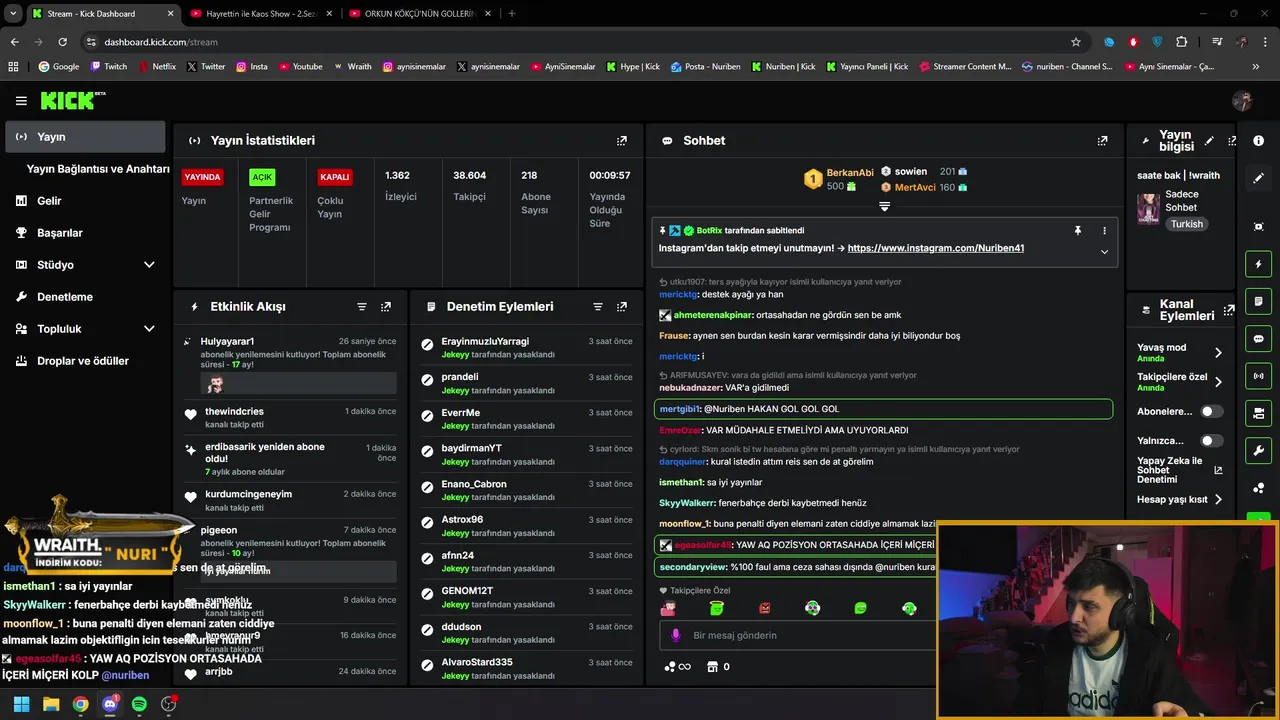The width and height of the screenshot is (1280, 720).
Task: Open Hesap yaşı kısıt settings arrow
Action: (x=1218, y=499)
